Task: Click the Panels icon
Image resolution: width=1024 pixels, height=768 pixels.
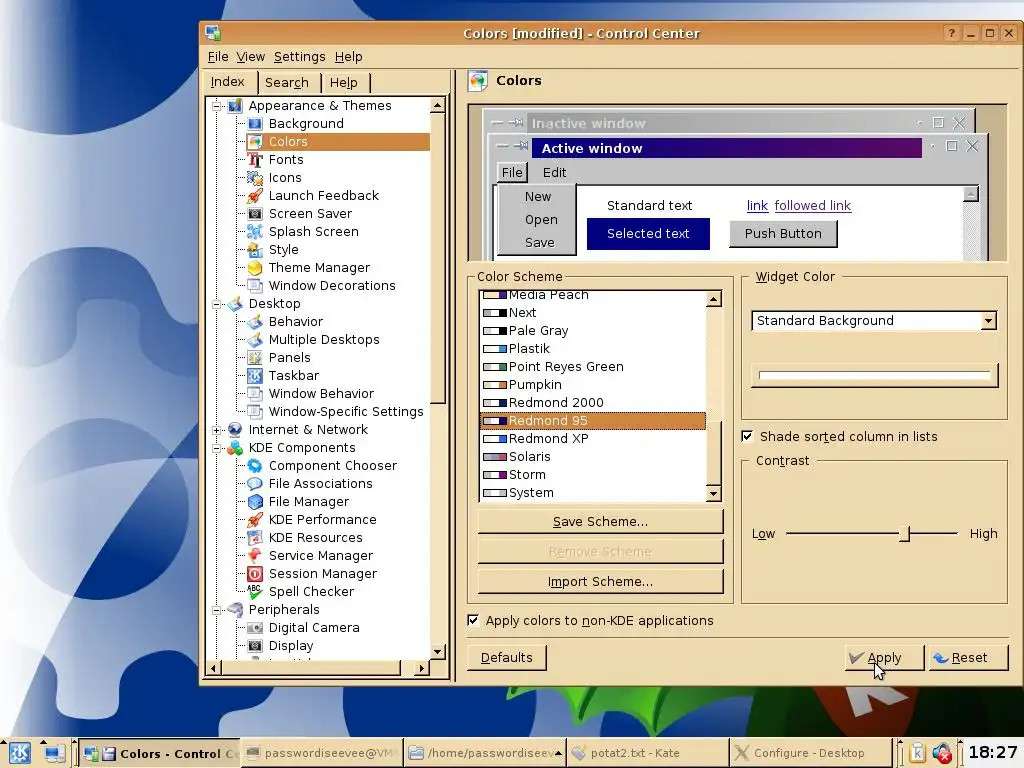Action: click(255, 357)
